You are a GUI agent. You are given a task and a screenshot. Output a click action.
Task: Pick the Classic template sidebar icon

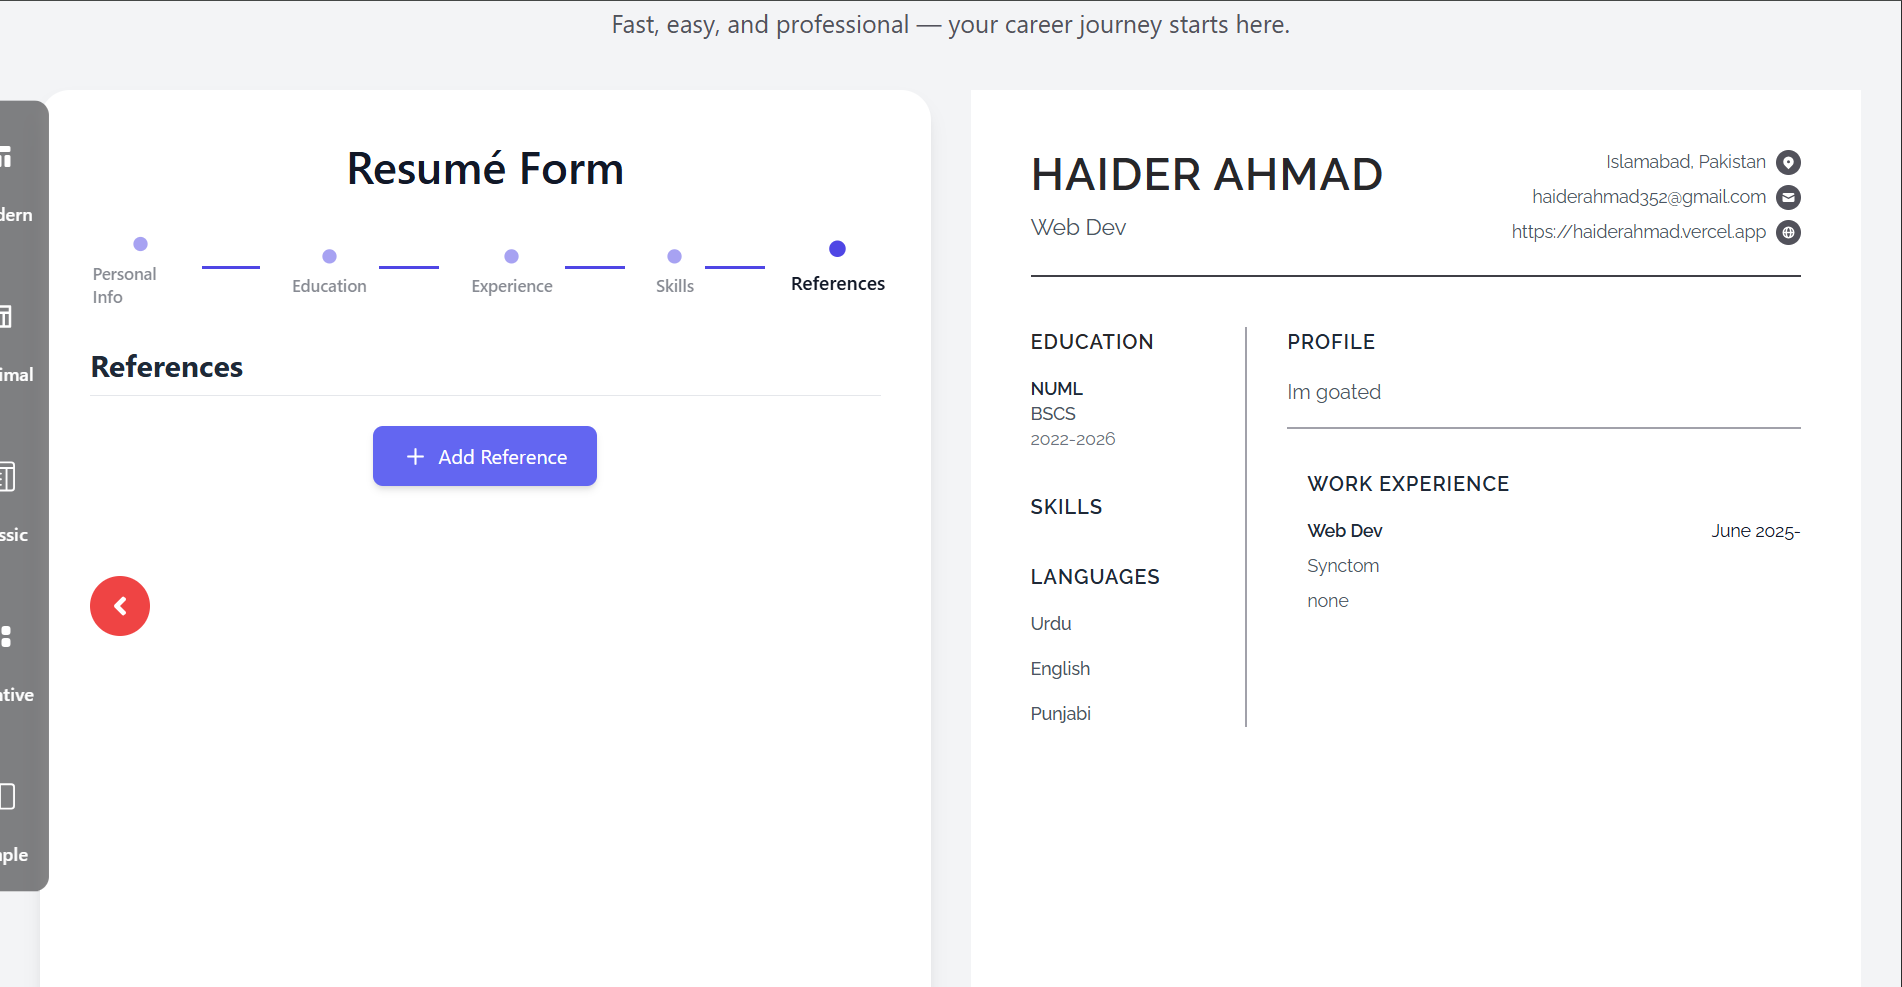tap(8, 478)
